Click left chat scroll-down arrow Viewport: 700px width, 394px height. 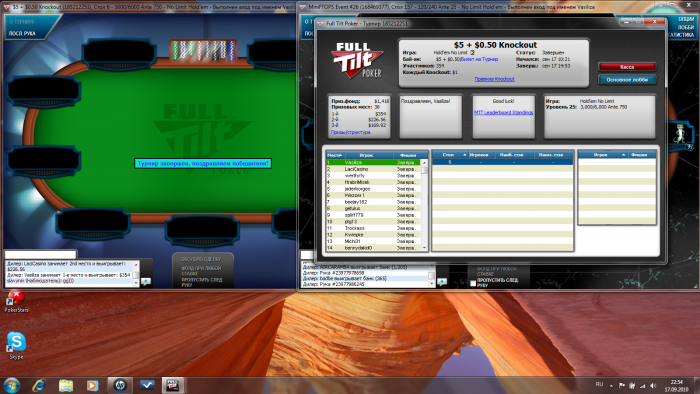(136, 282)
